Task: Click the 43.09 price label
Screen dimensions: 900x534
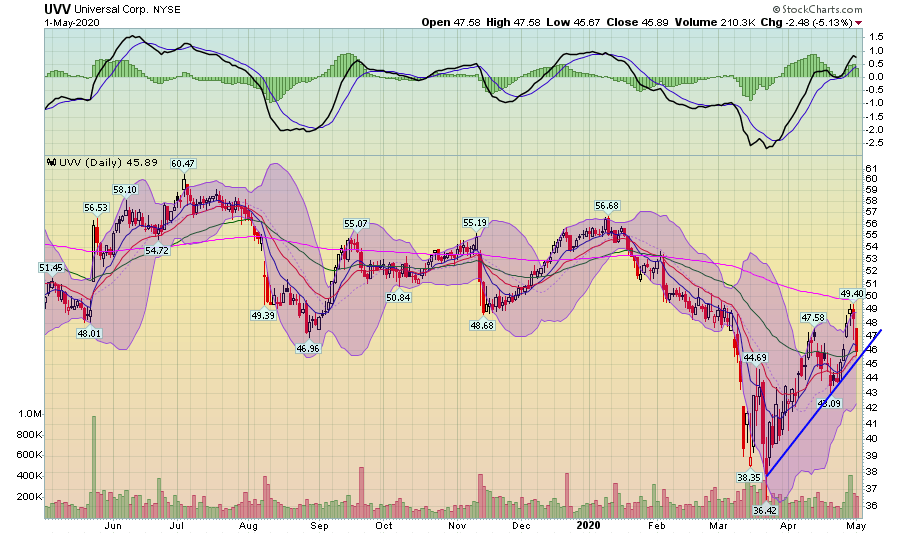Action: [829, 403]
